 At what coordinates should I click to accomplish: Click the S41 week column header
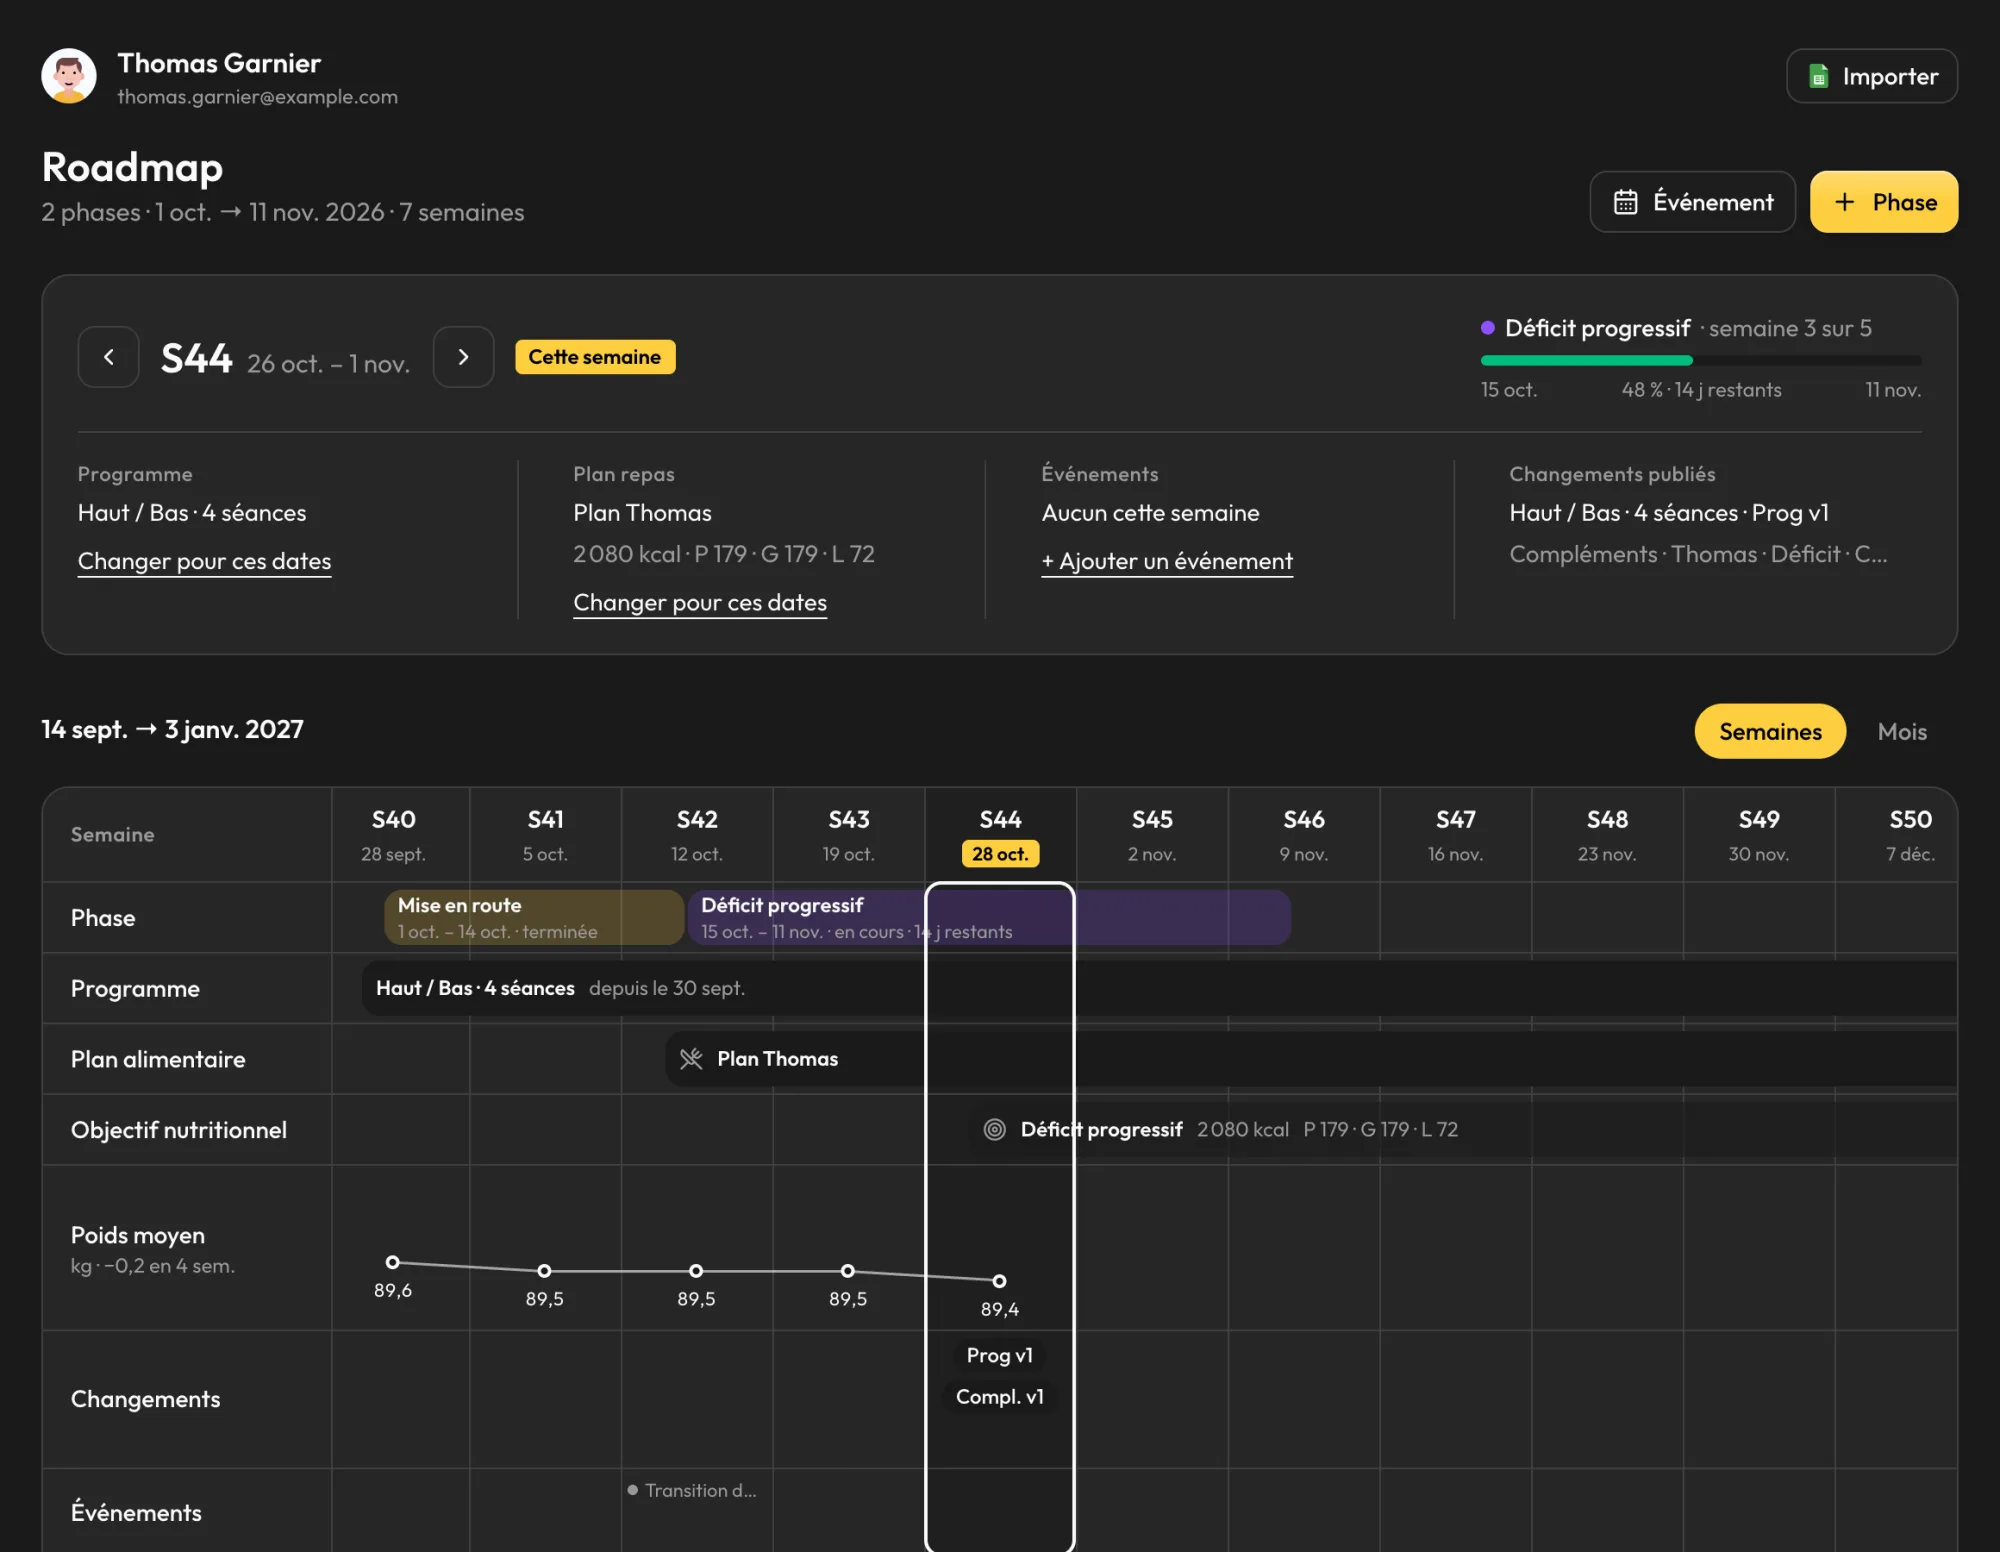(x=545, y=835)
